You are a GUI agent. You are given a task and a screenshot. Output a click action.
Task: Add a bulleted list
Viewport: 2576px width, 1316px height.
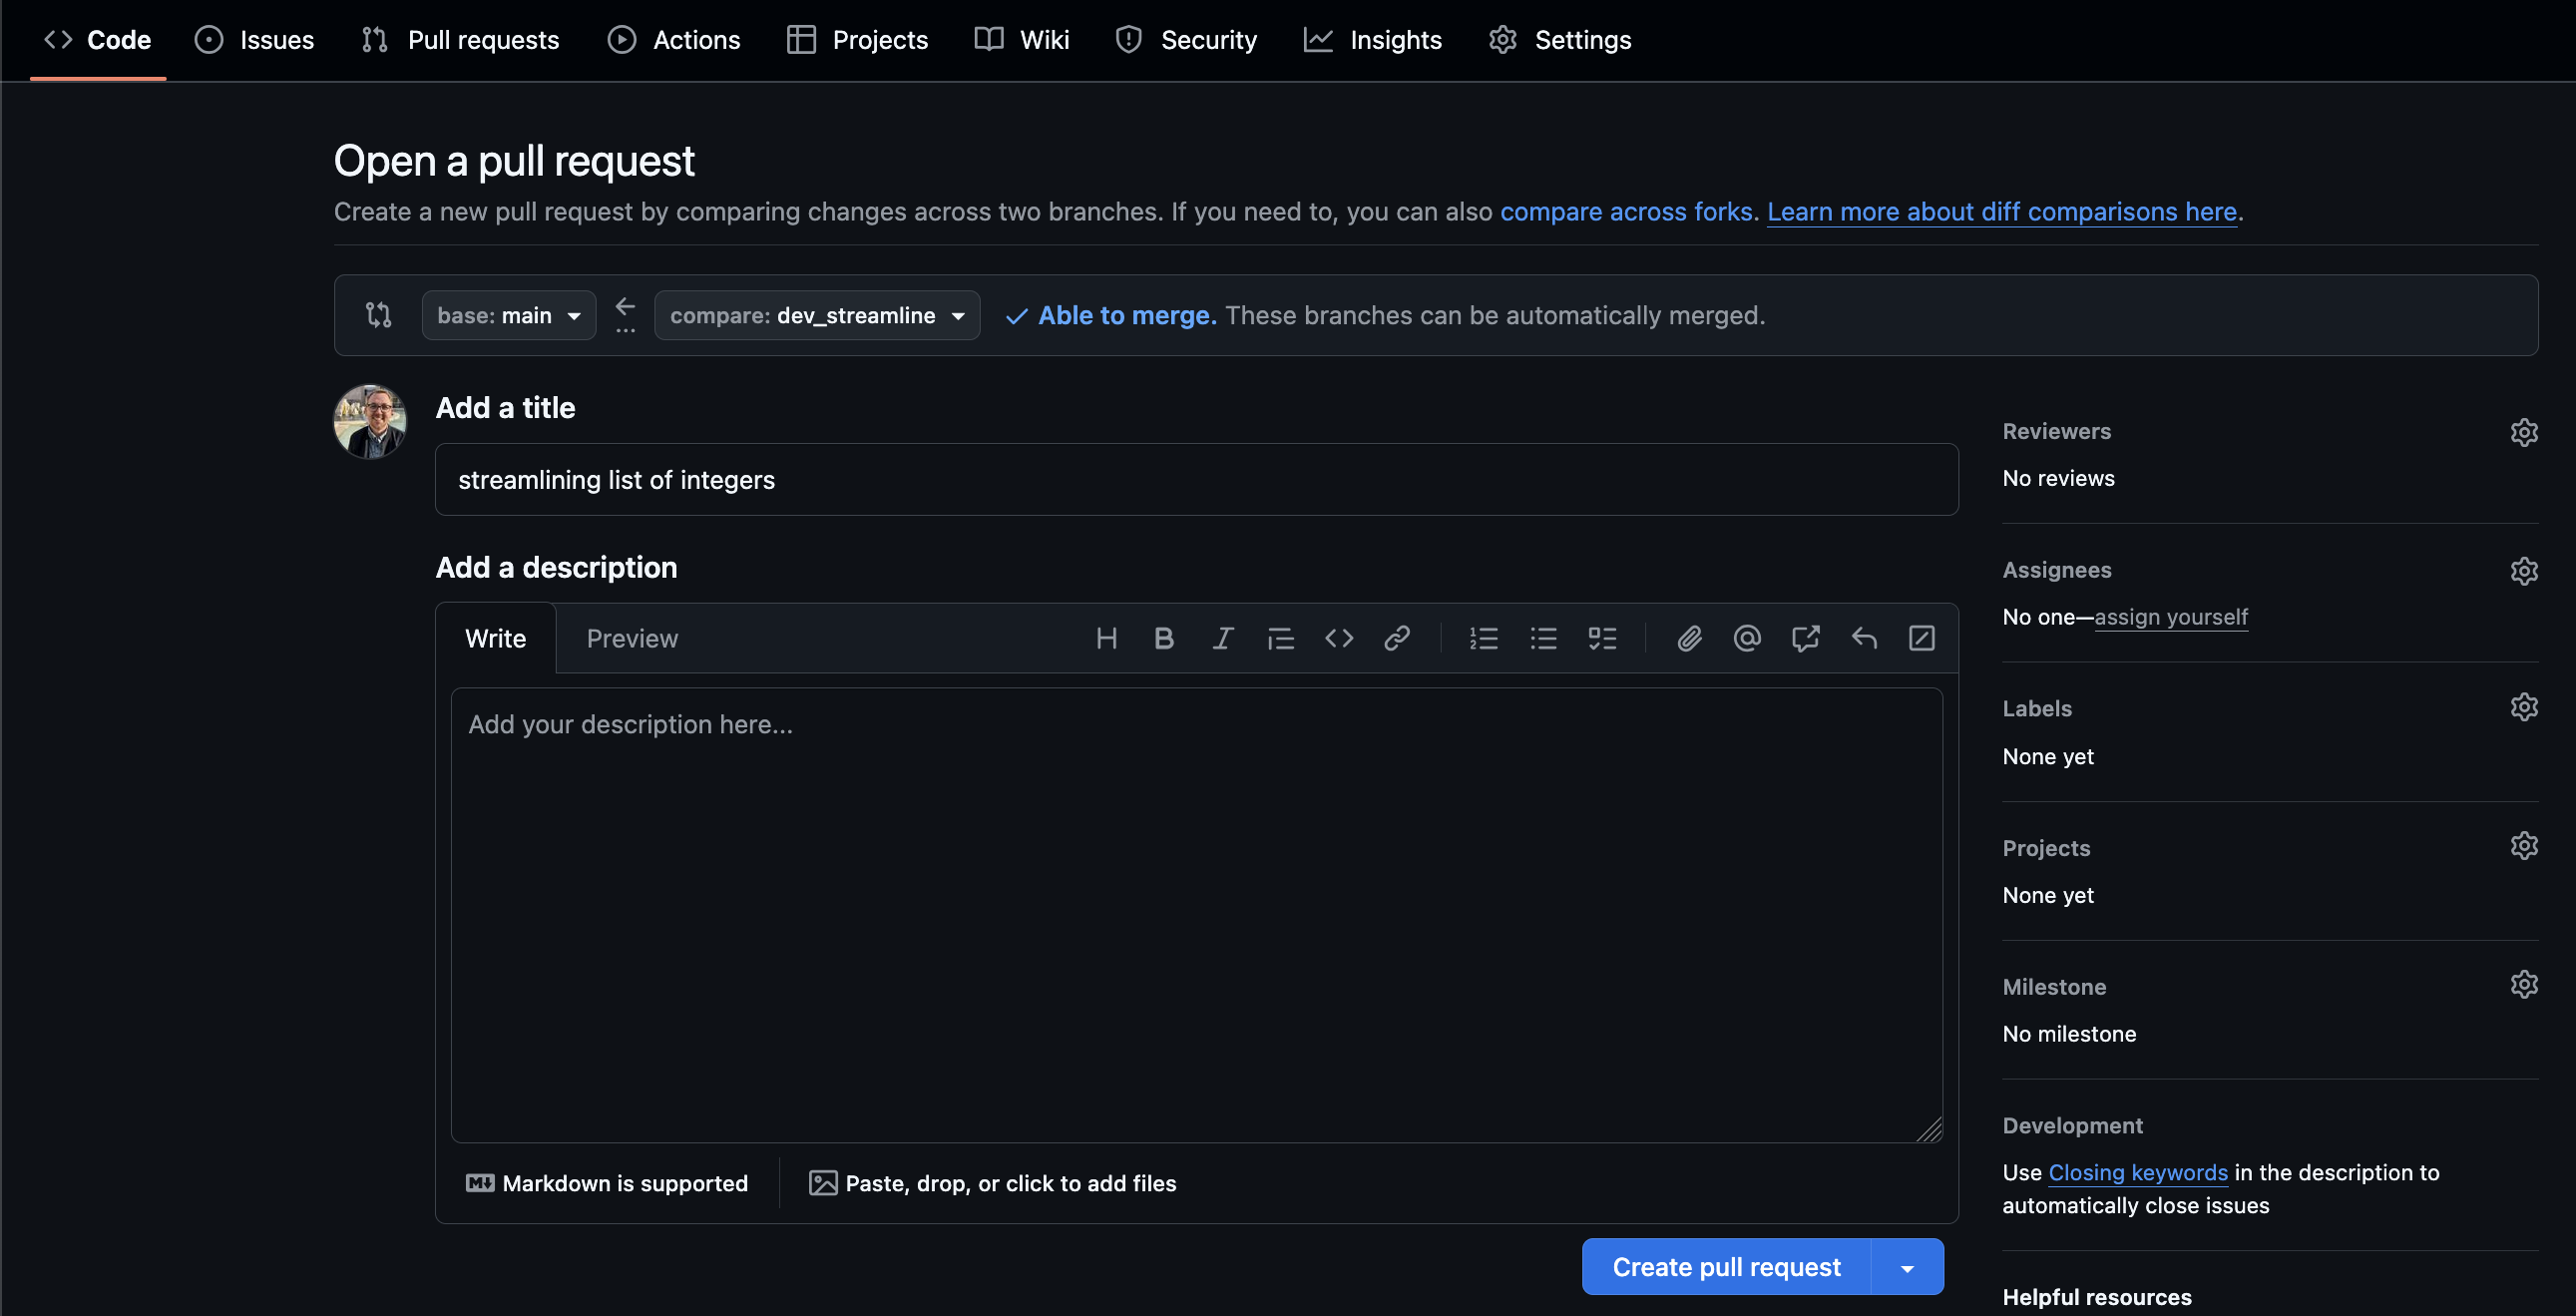[x=1543, y=638]
